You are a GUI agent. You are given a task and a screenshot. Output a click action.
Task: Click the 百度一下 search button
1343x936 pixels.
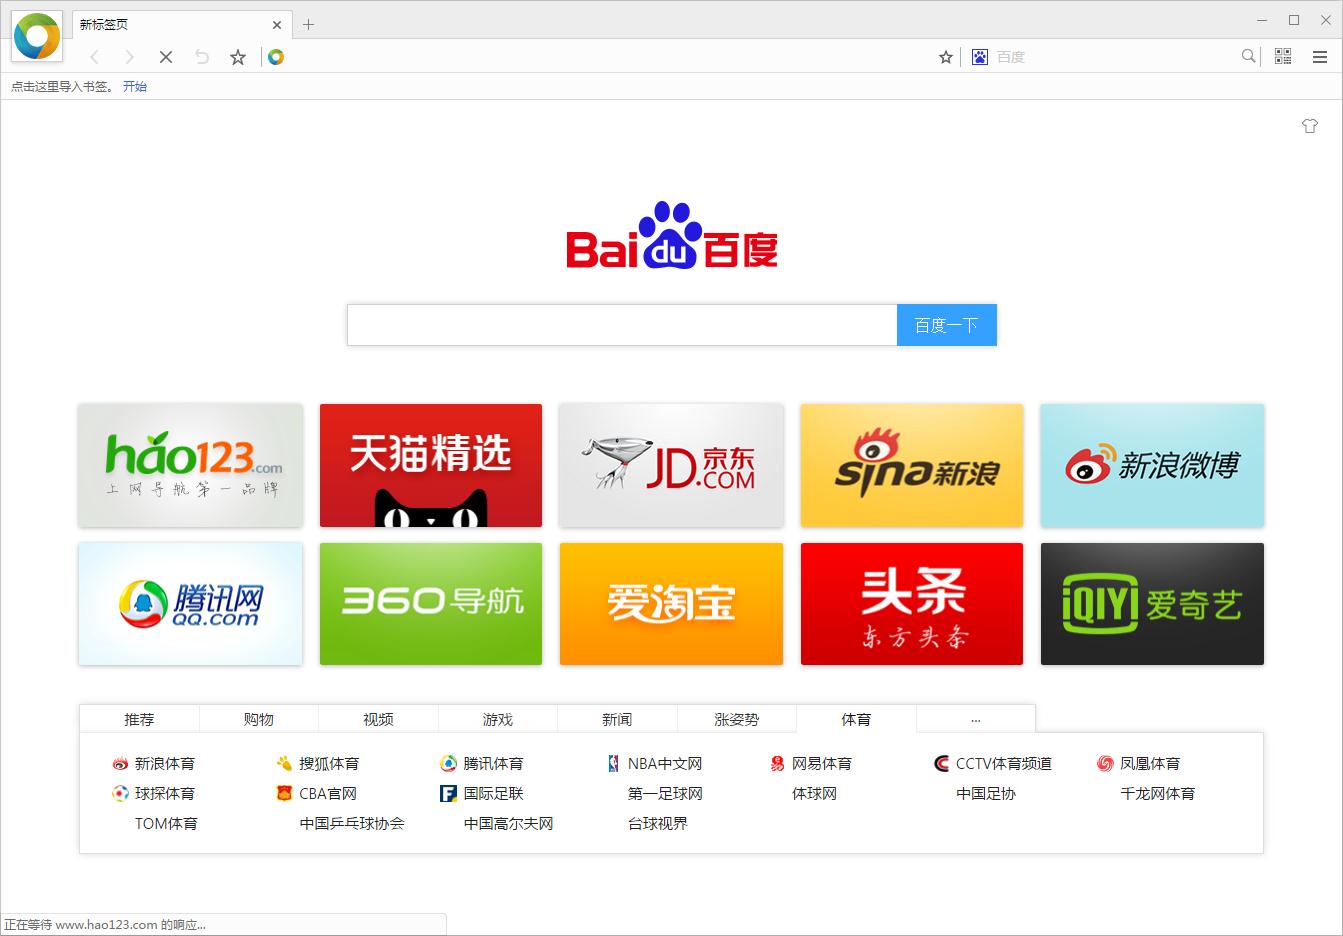click(947, 325)
